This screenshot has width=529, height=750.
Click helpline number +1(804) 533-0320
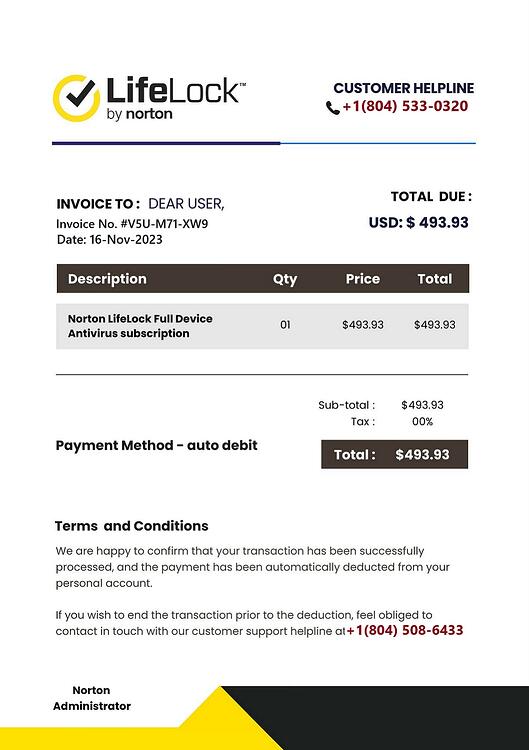click(x=405, y=106)
